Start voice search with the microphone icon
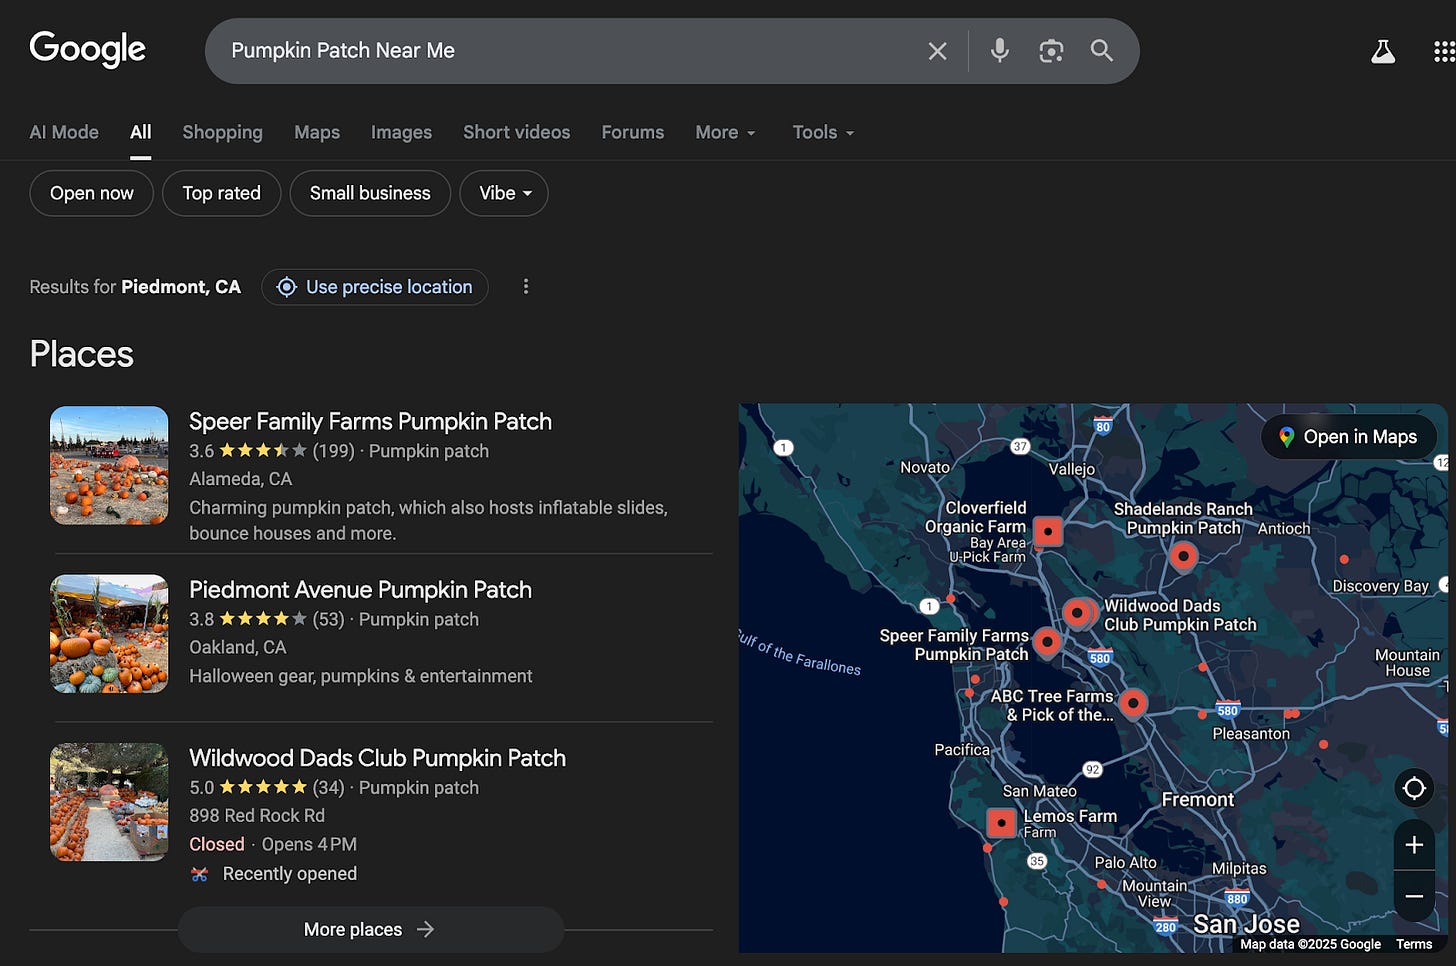This screenshot has height=966, width=1456. pyautogui.click(x=999, y=51)
